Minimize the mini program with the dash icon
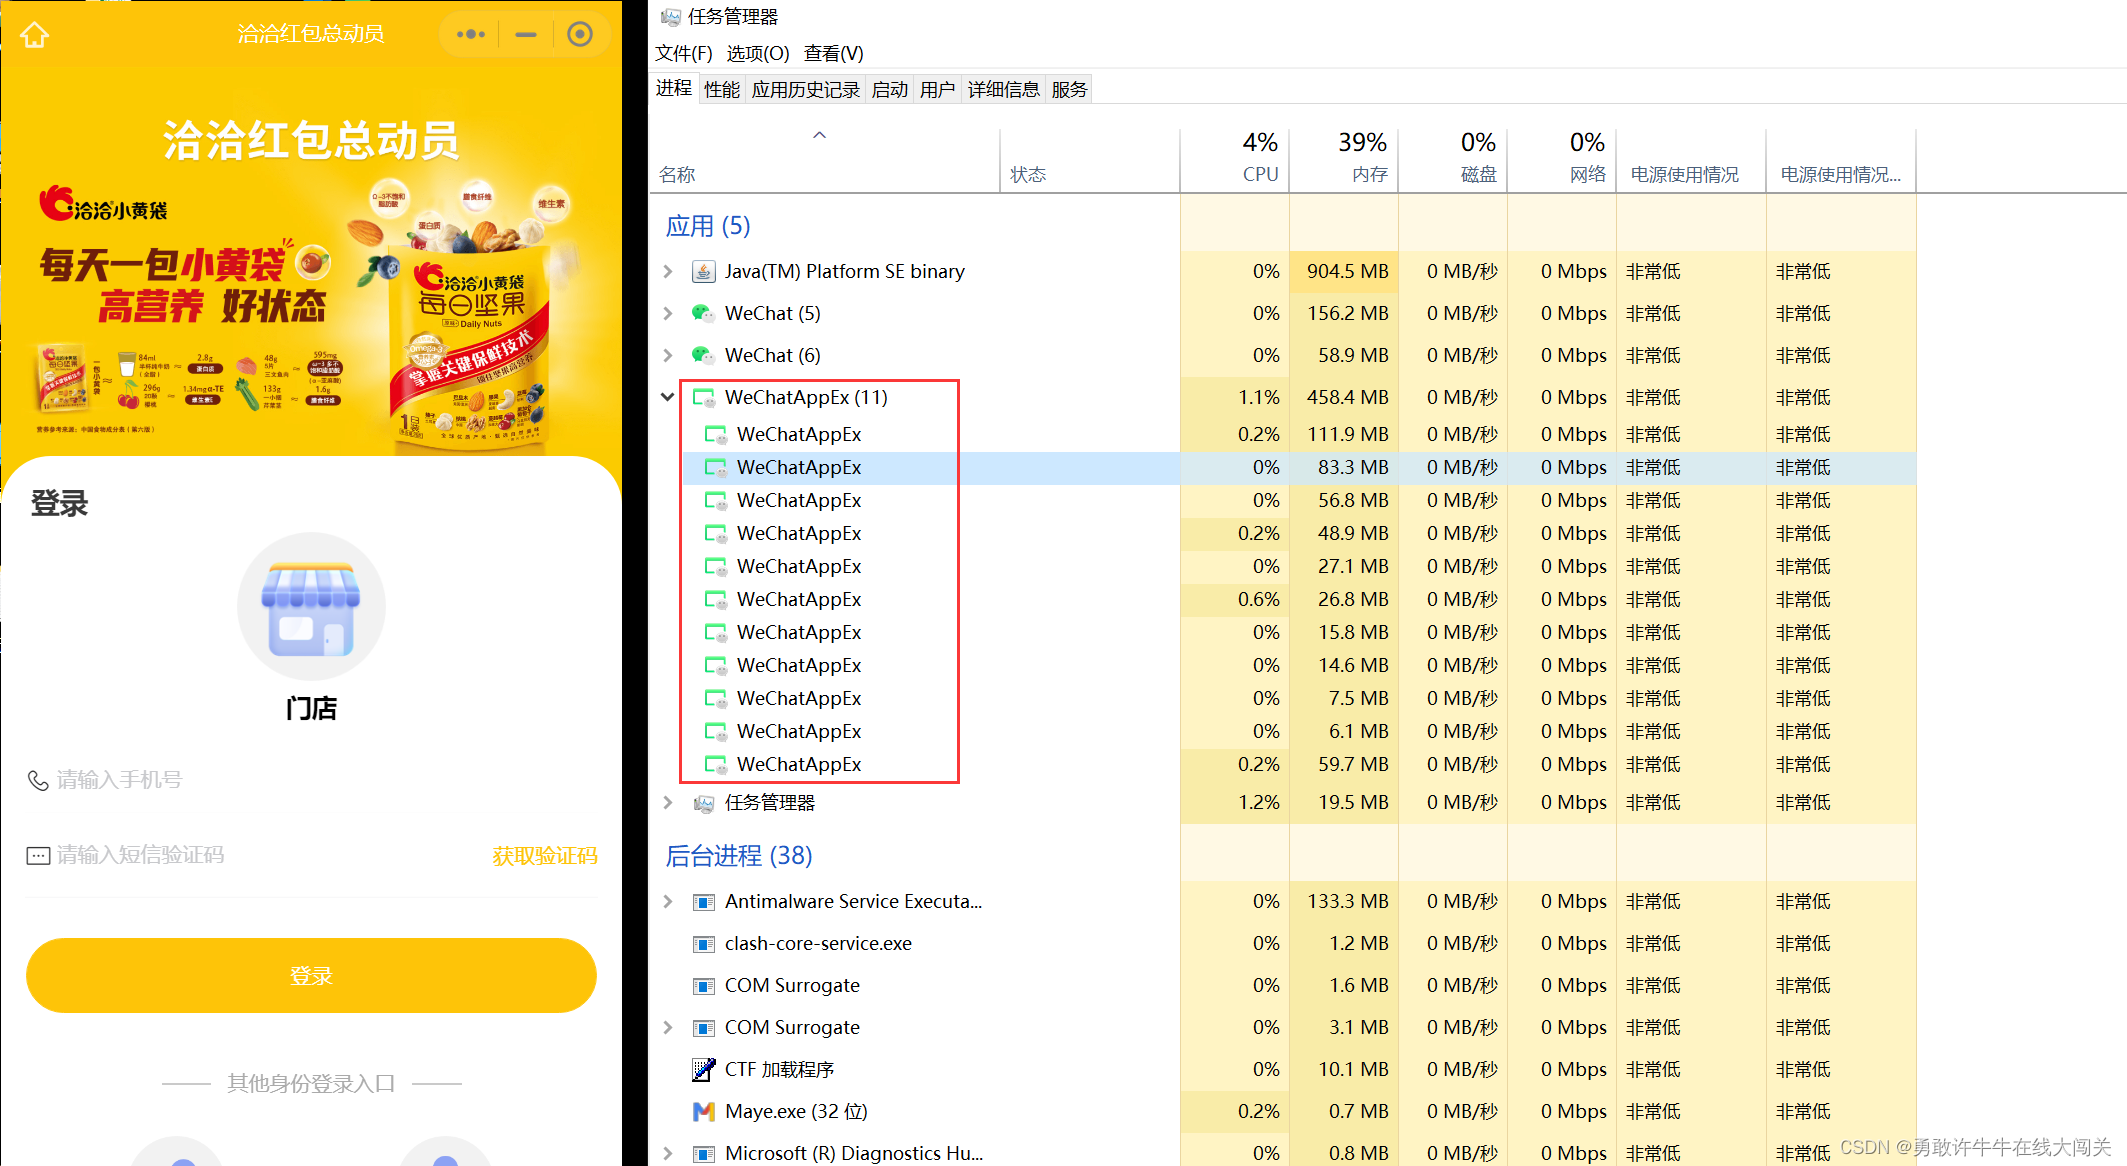 (x=526, y=34)
